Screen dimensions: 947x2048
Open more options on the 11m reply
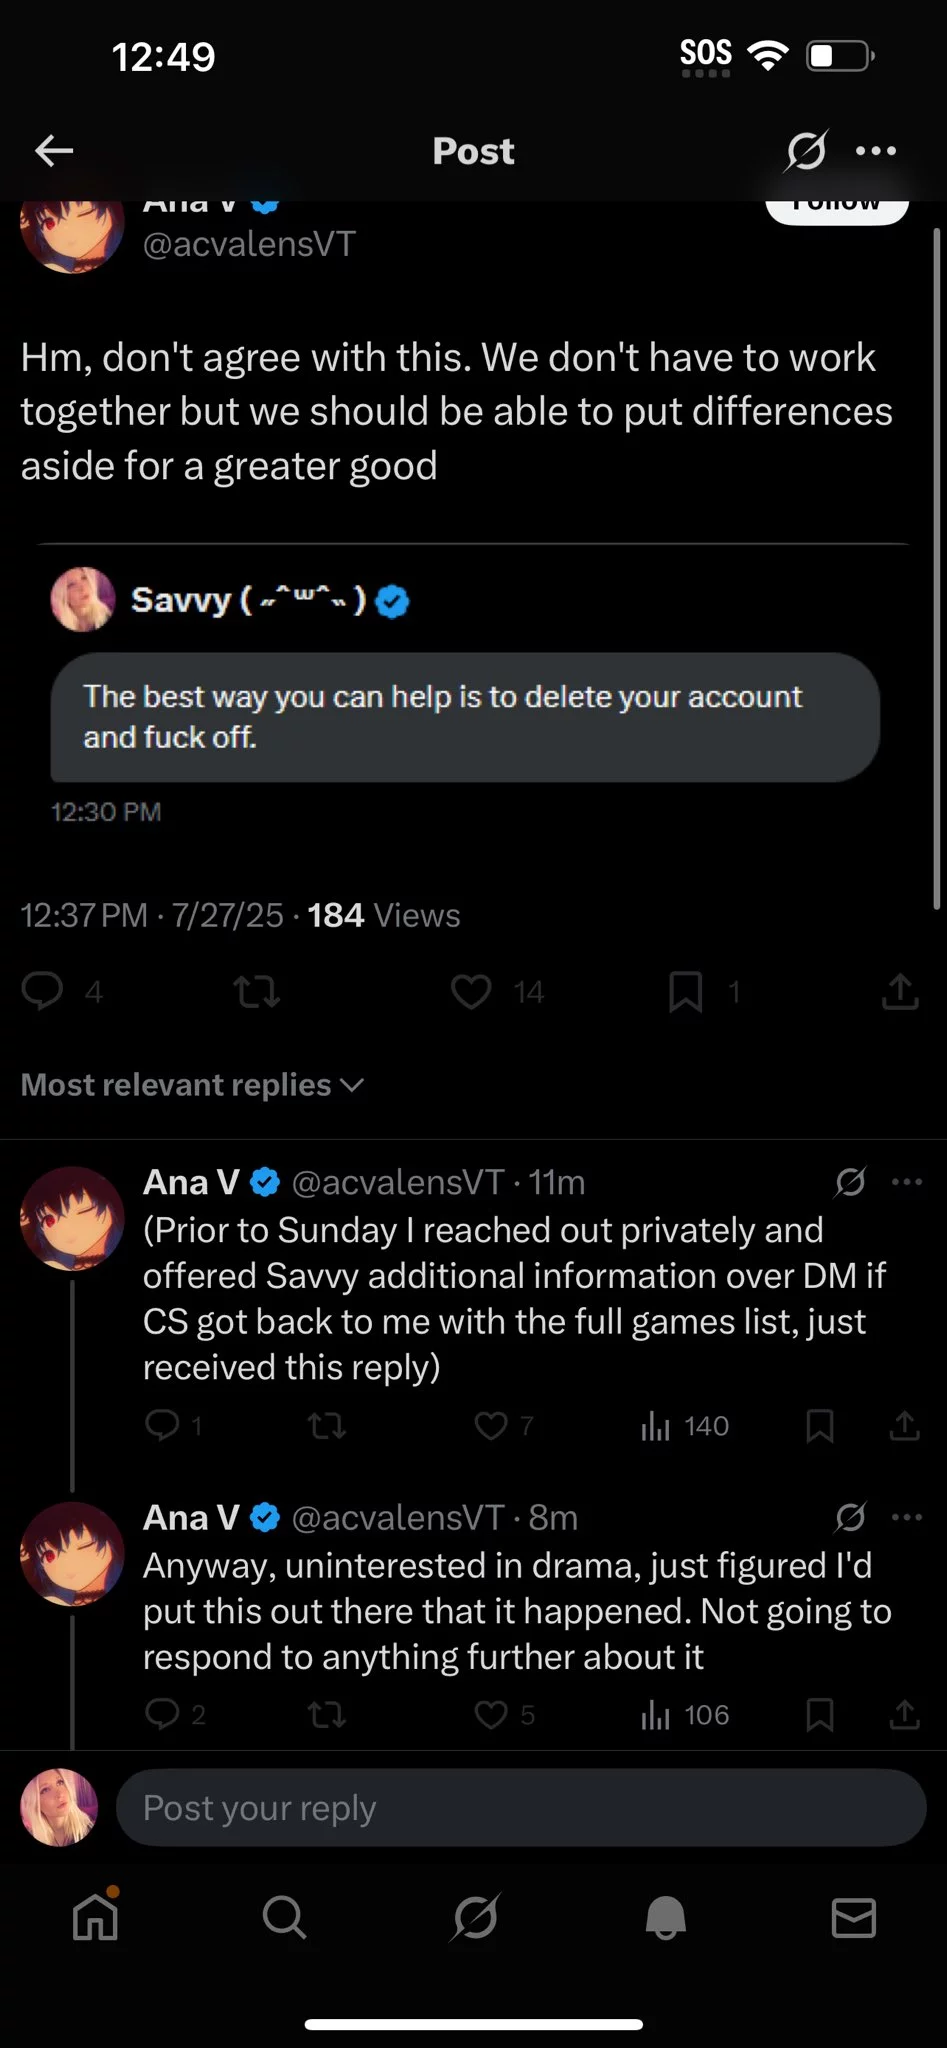(907, 1182)
